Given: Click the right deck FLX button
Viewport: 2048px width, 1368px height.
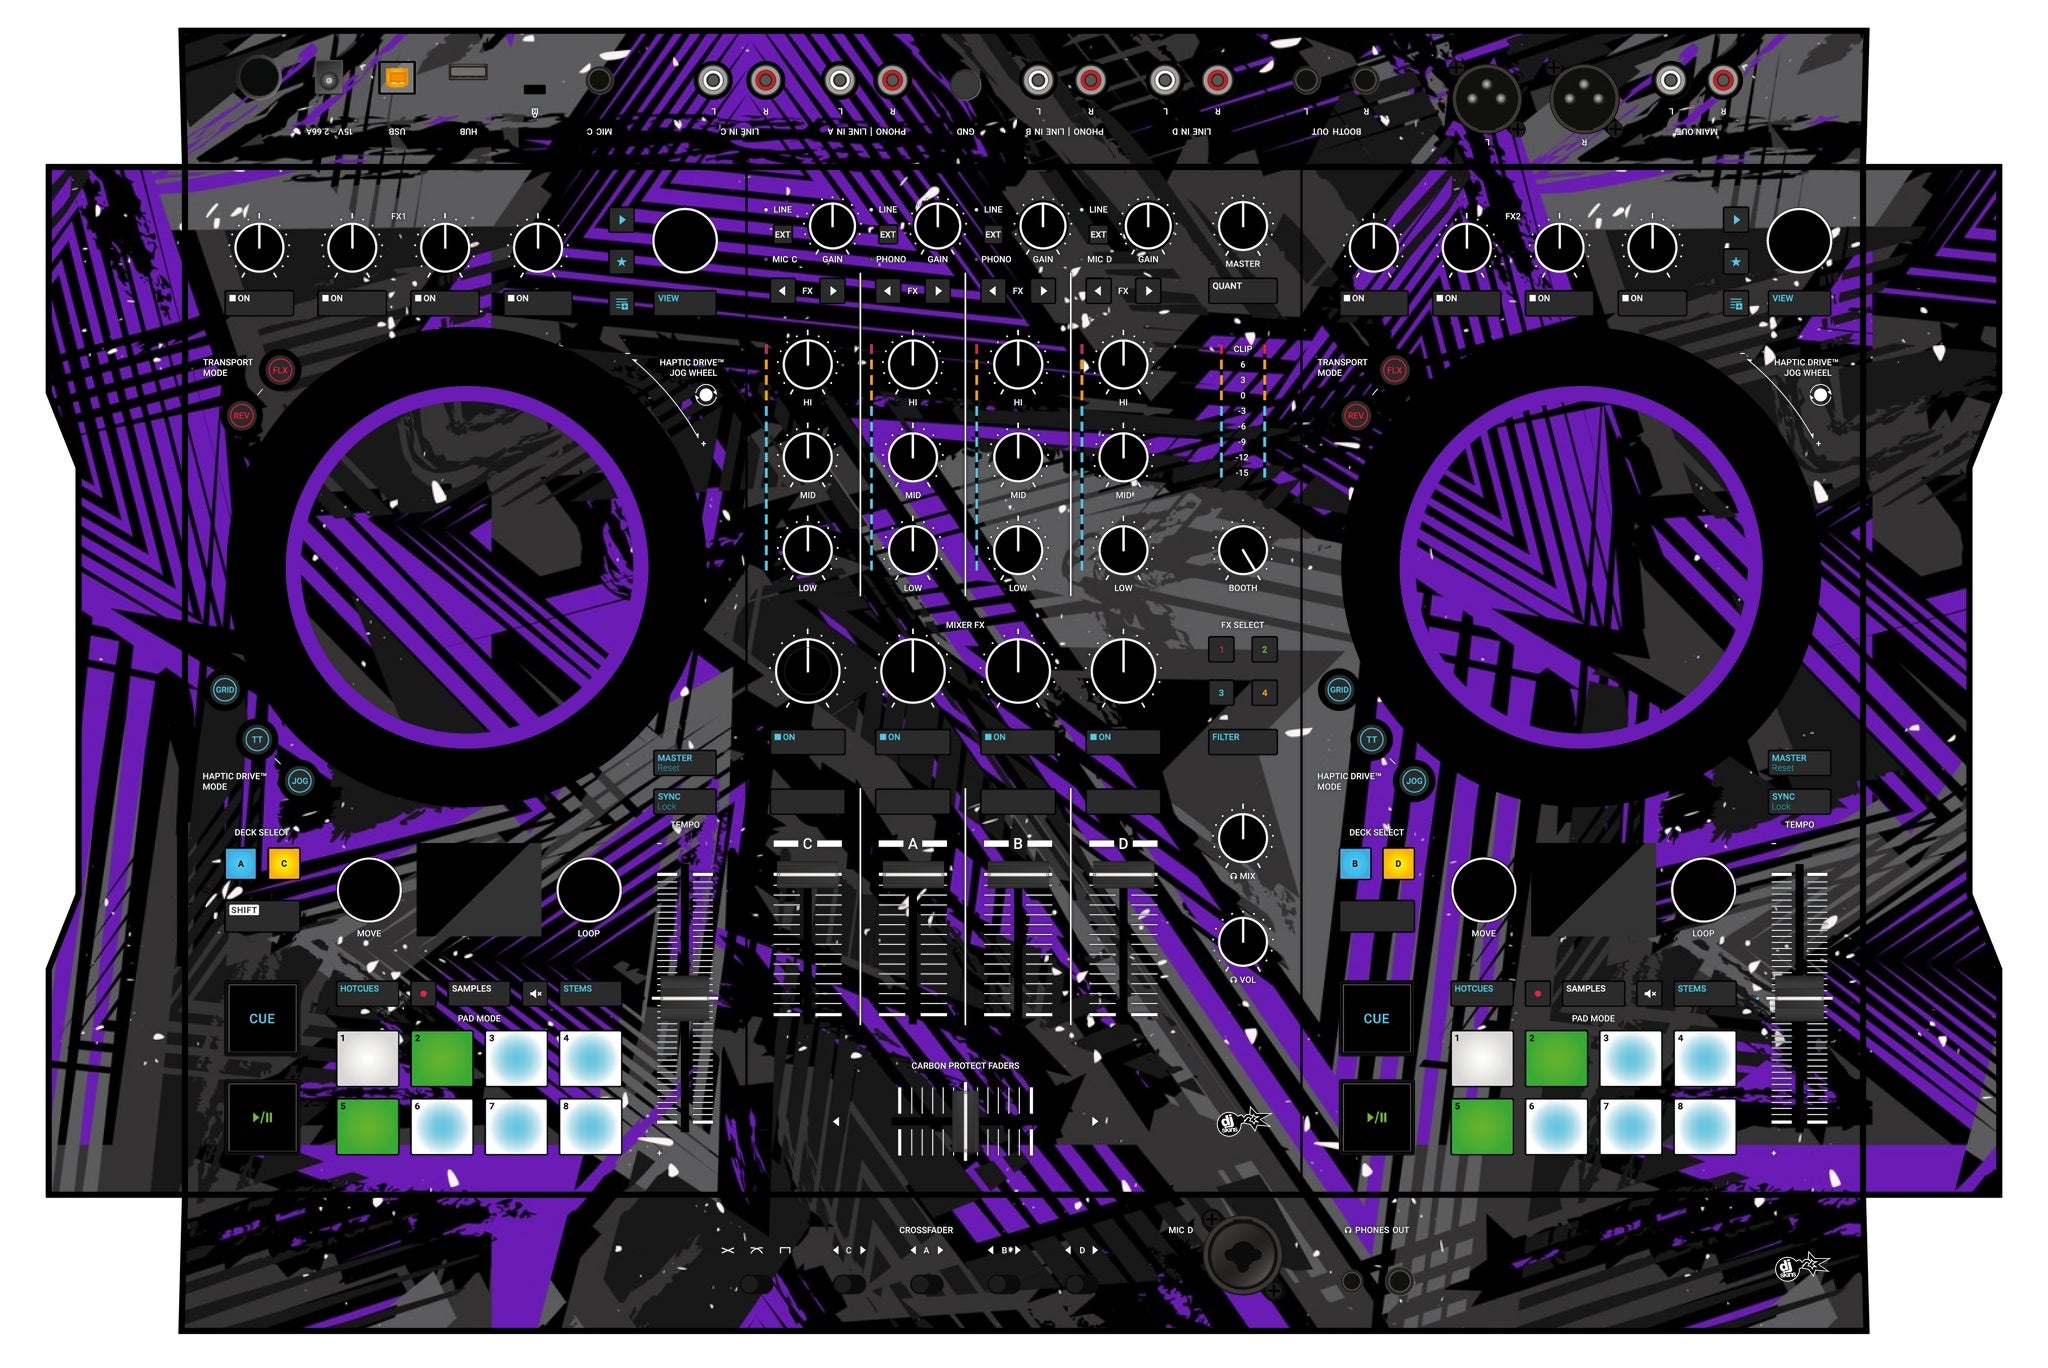Looking at the screenshot, I should tap(1394, 370).
